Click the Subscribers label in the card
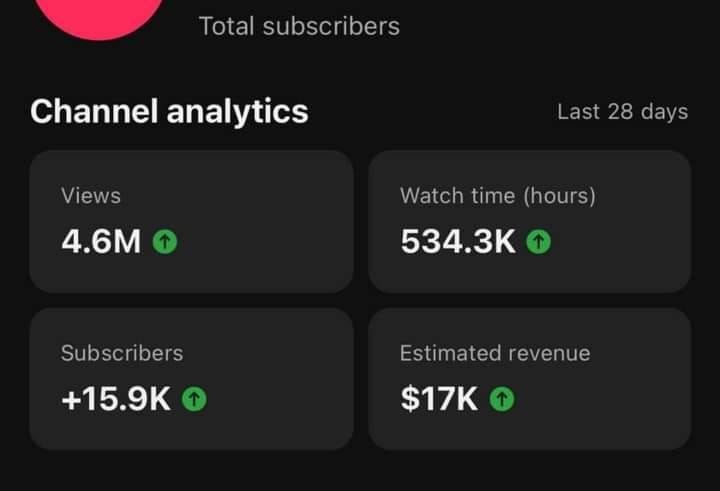720x491 pixels. (122, 353)
